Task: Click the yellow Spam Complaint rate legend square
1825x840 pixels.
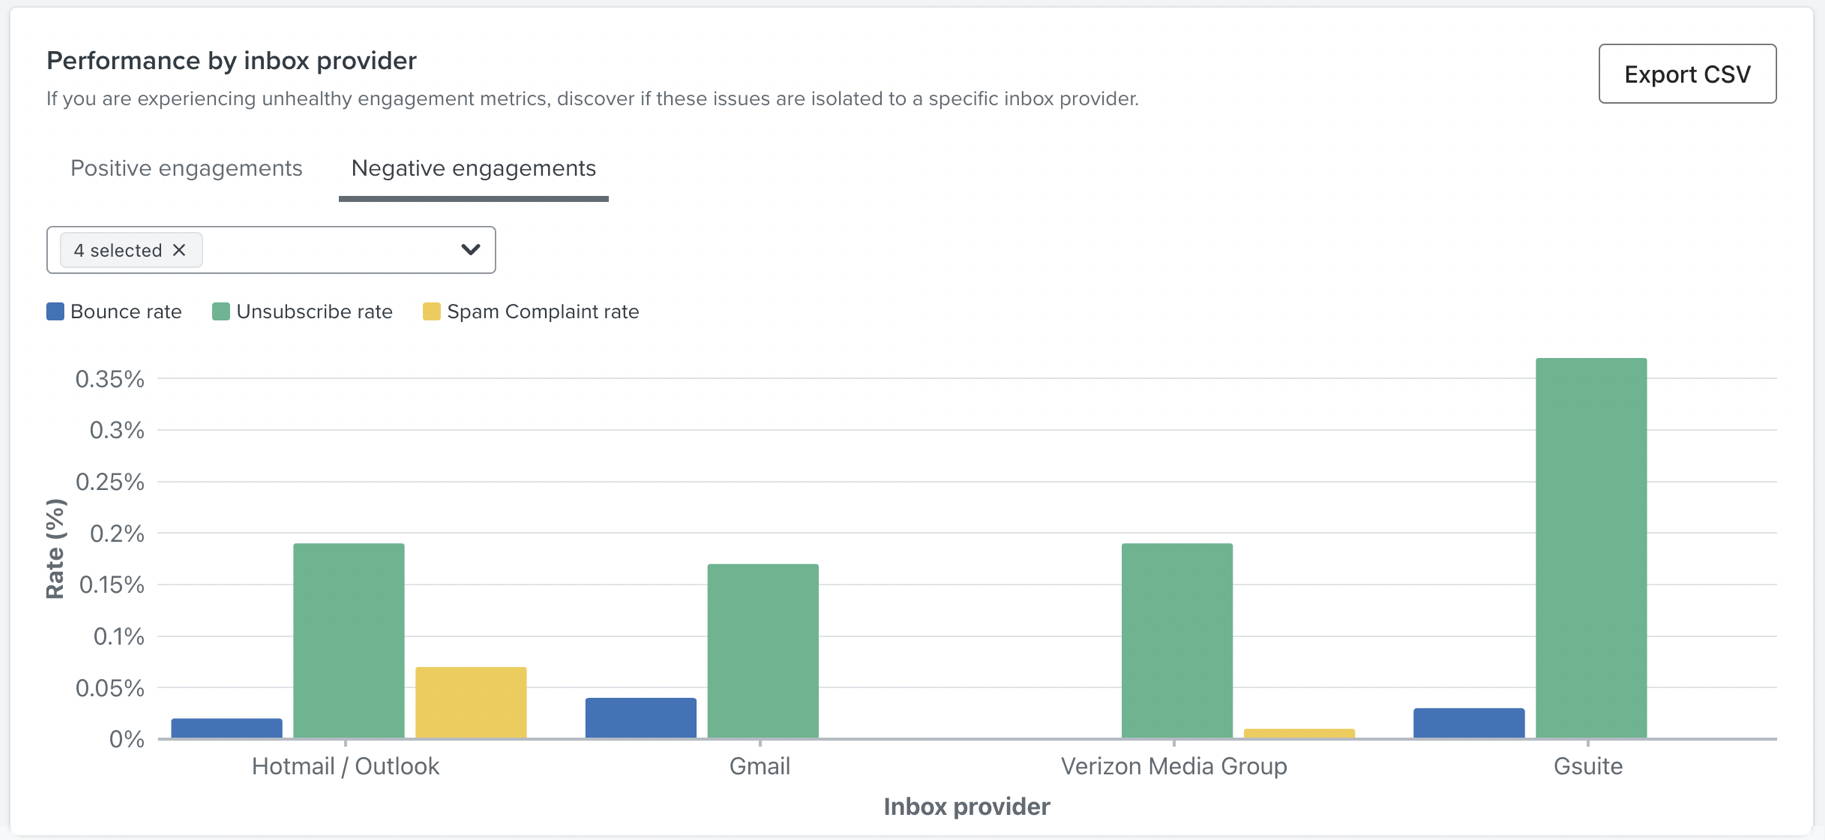Action: 432,311
